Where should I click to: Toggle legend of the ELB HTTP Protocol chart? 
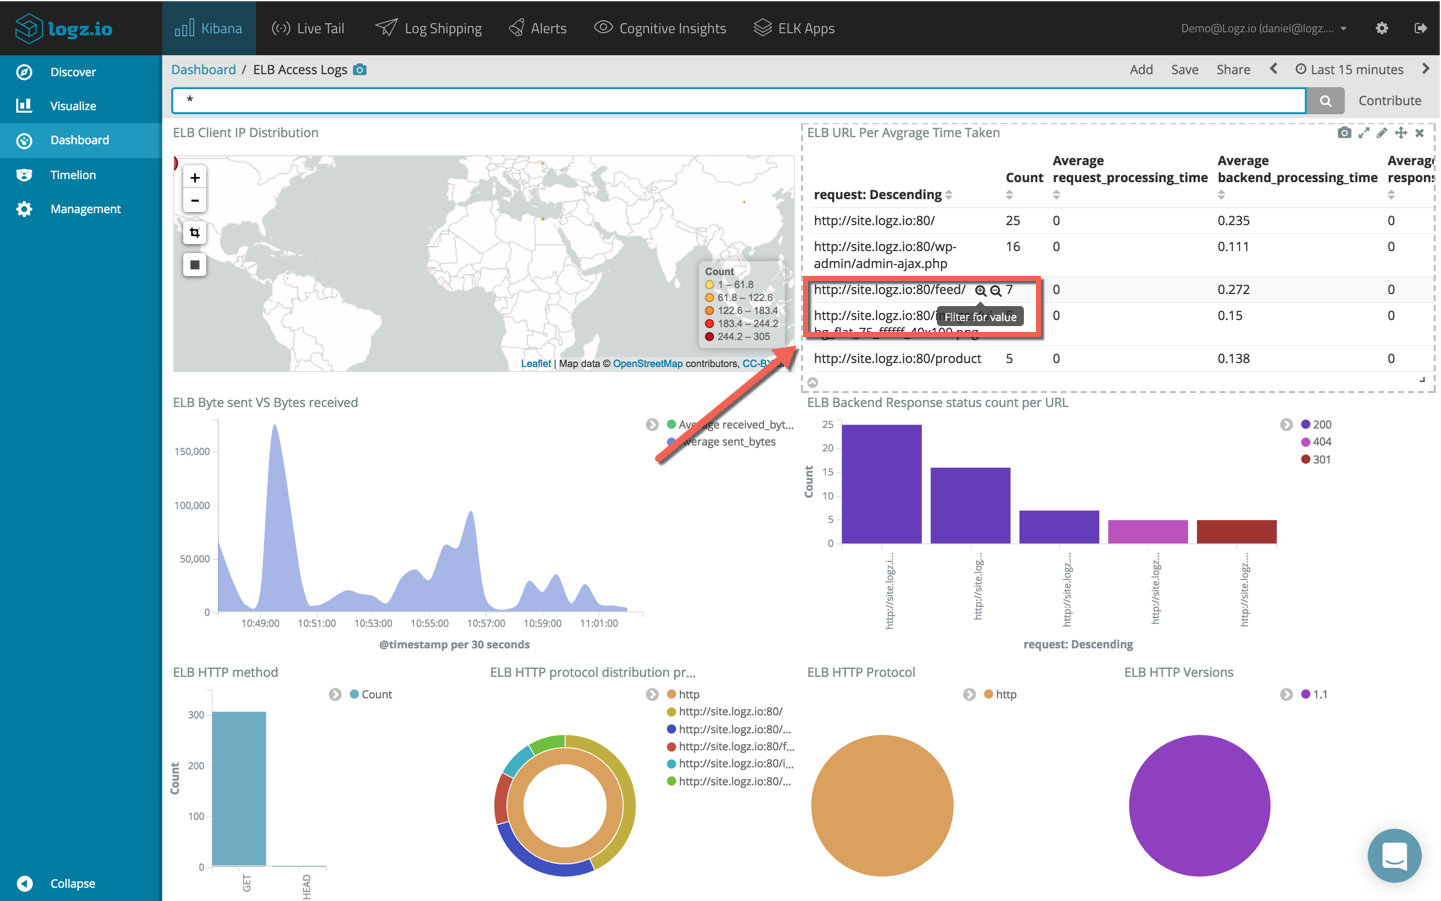969,695
